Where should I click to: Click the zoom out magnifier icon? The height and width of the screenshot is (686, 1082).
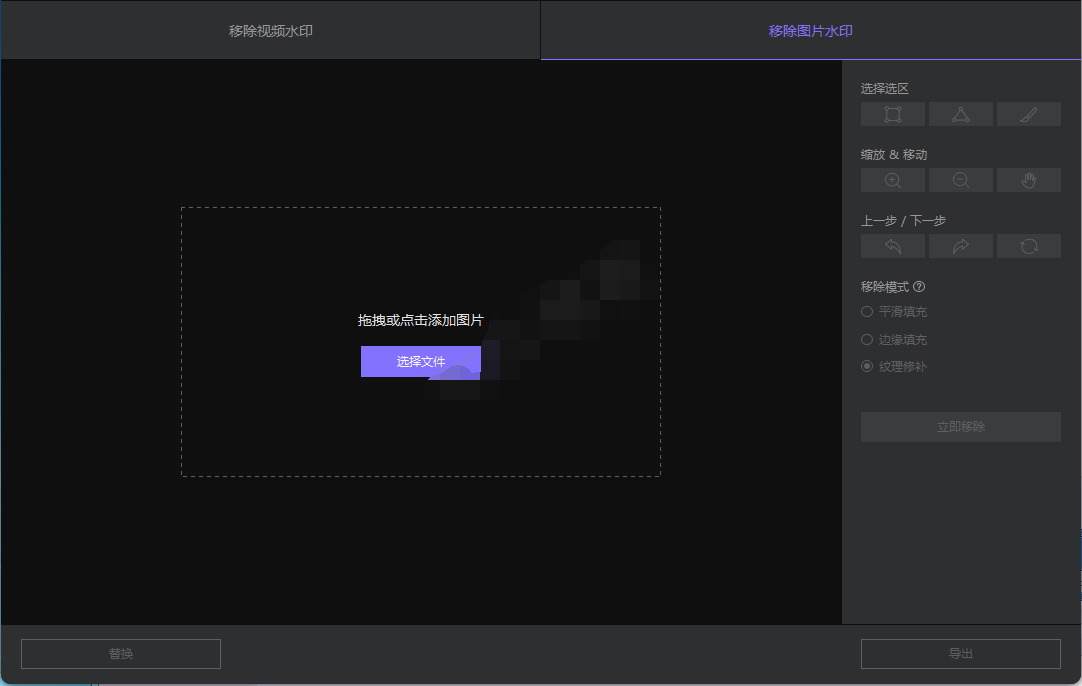(x=960, y=181)
